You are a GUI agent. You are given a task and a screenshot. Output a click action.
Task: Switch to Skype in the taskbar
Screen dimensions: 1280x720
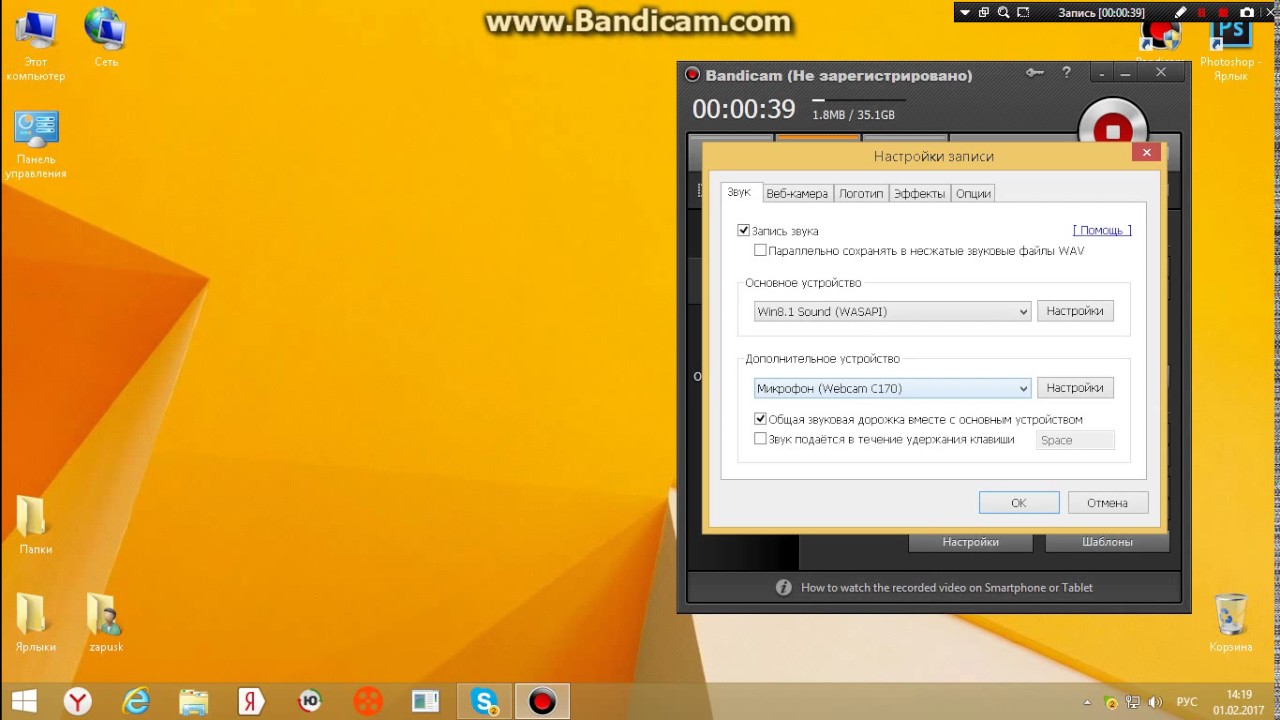tap(484, 701)
